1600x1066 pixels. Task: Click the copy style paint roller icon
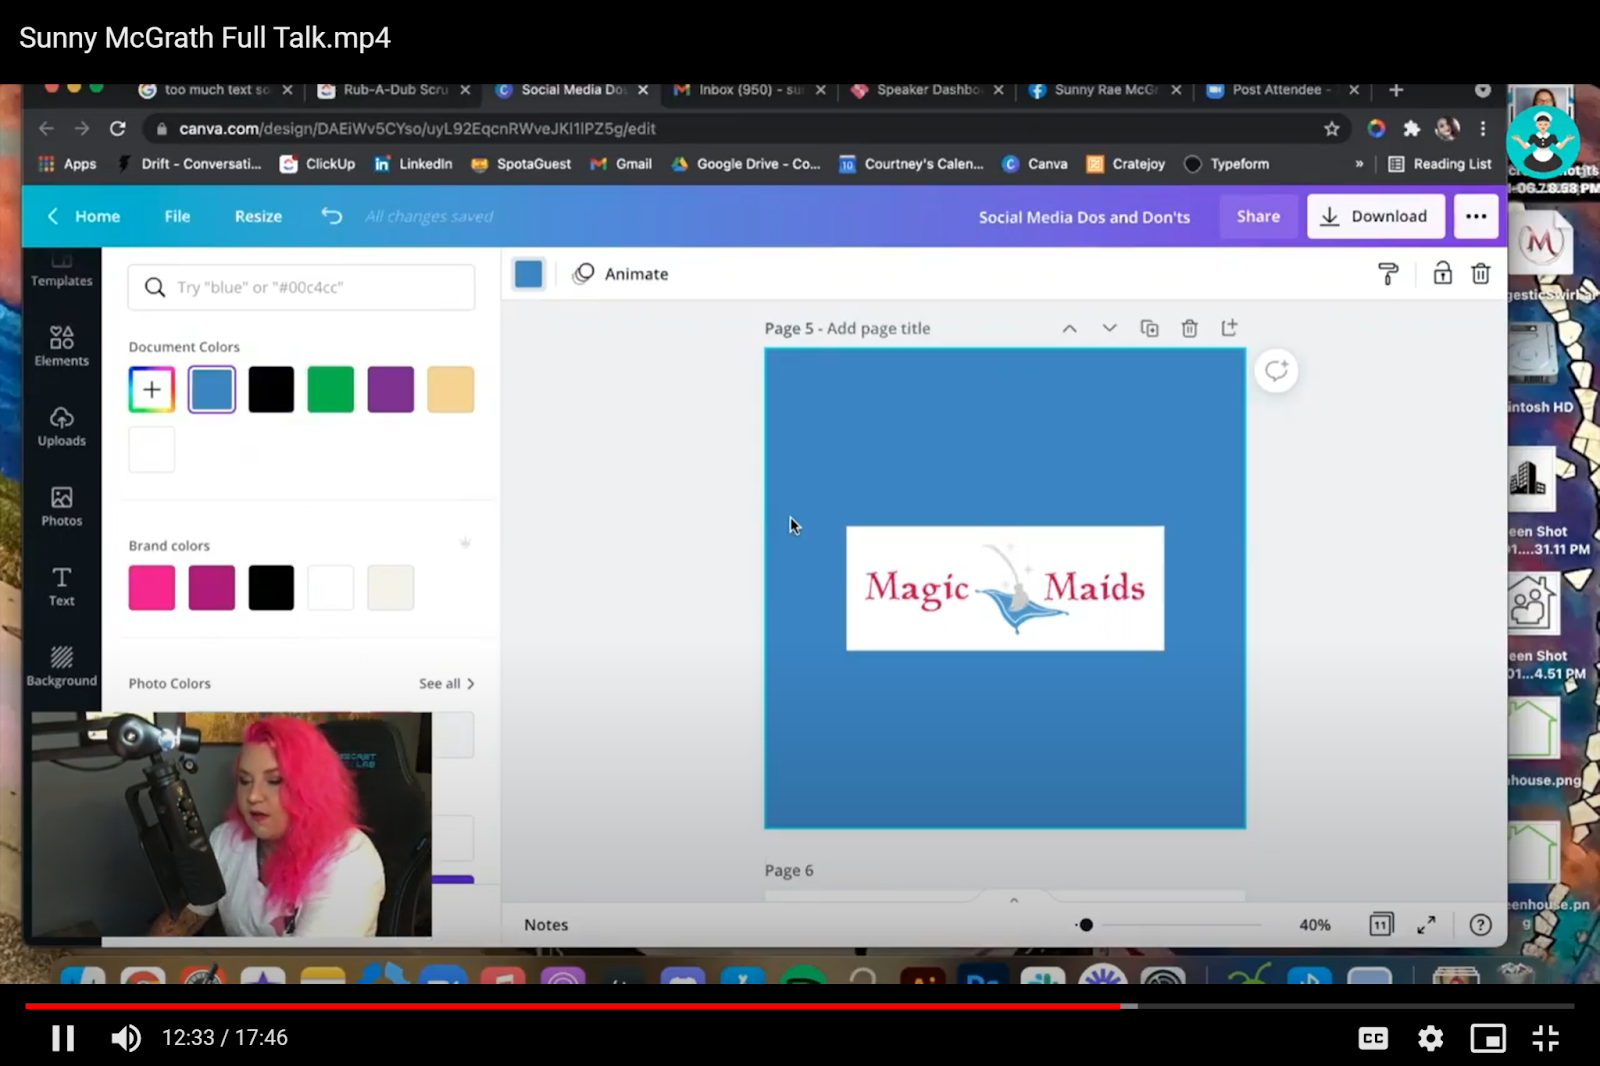coord(1388,274)
